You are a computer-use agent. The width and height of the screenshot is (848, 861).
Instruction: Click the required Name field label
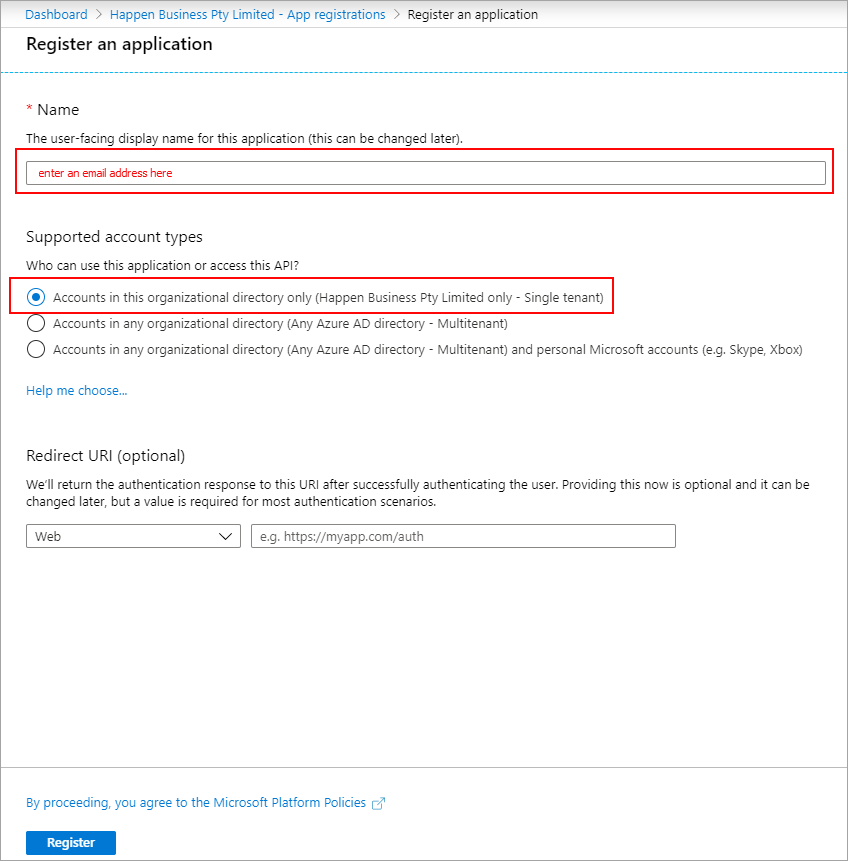(x=57, y=109)
